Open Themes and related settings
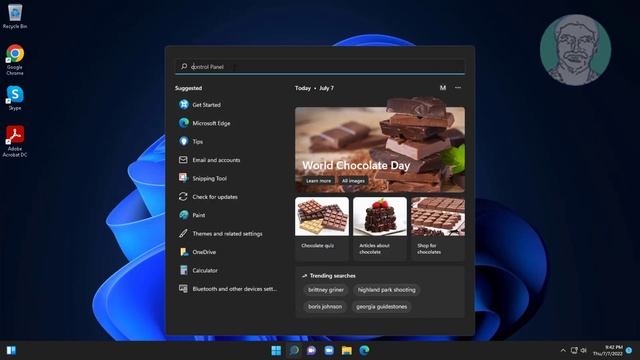 (229, 233)
